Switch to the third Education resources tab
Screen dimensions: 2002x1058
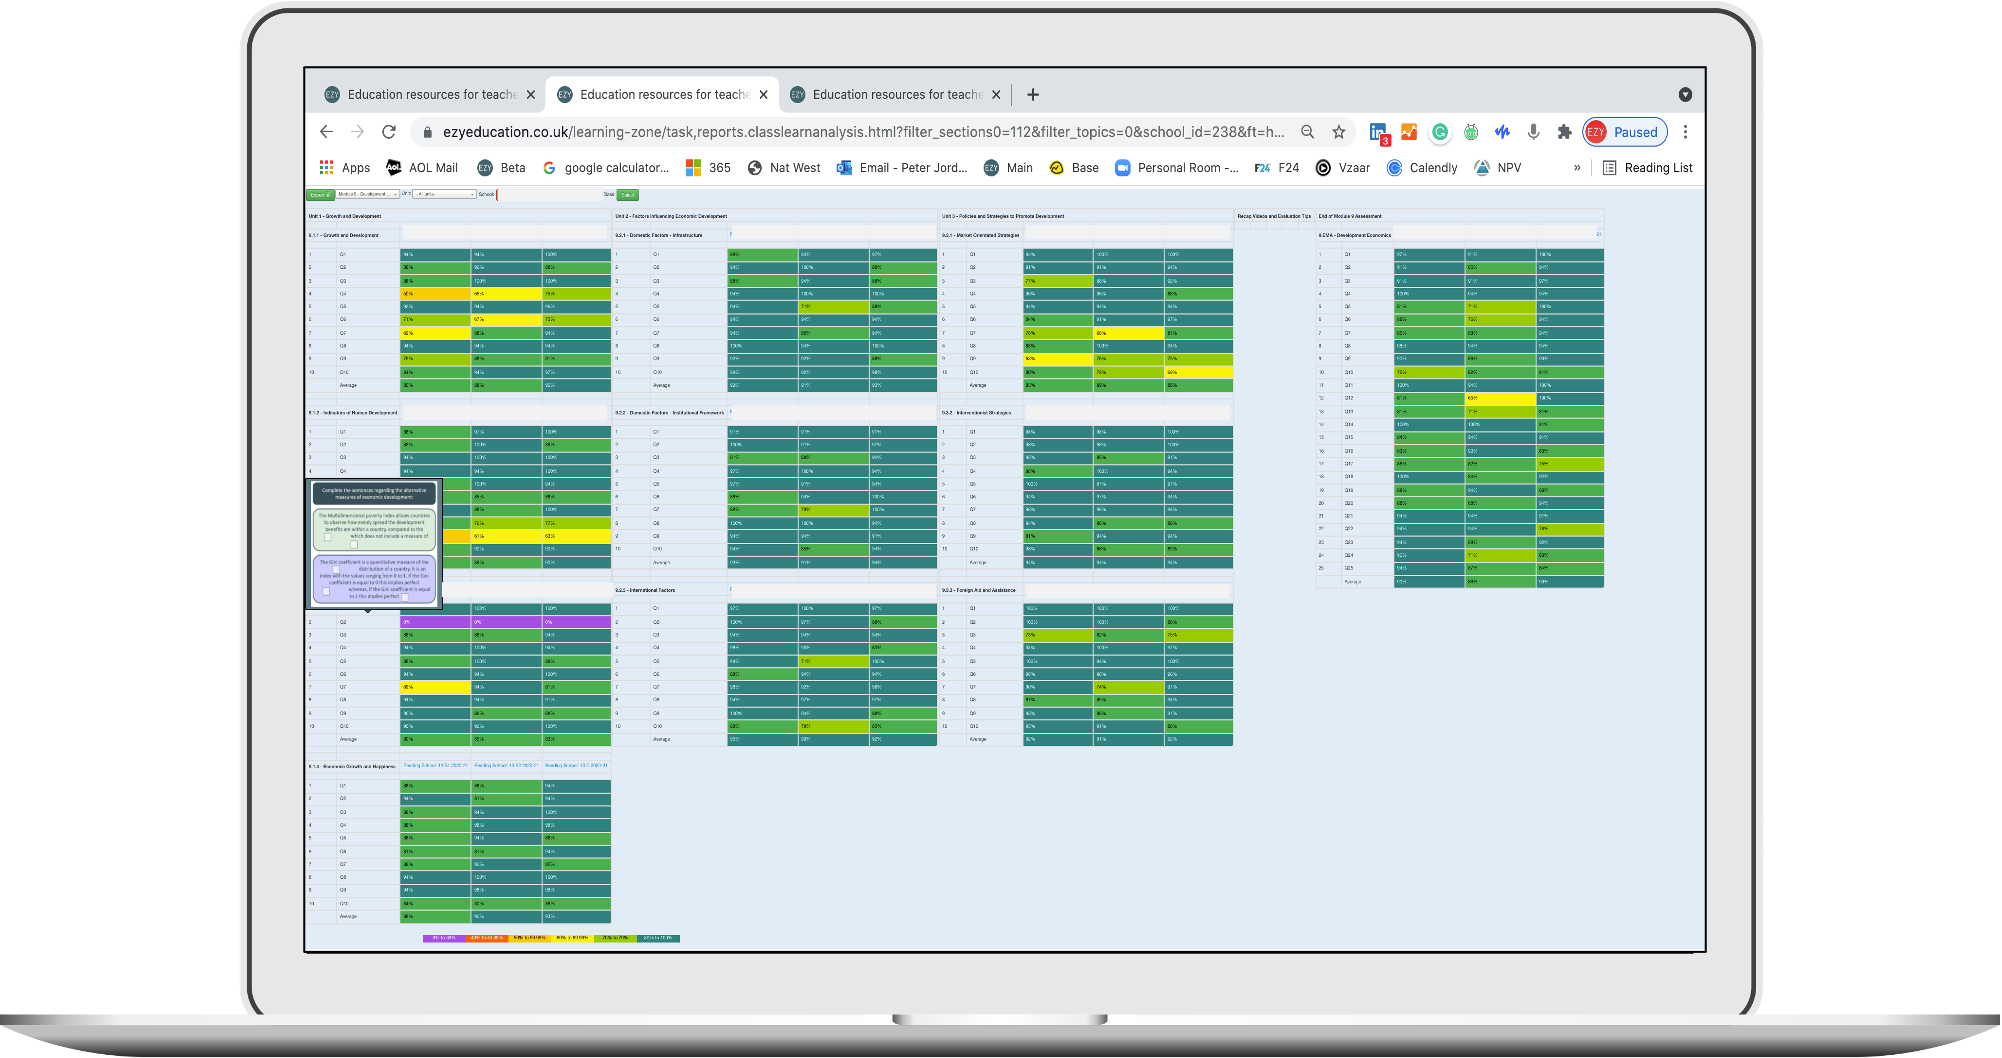896,95
